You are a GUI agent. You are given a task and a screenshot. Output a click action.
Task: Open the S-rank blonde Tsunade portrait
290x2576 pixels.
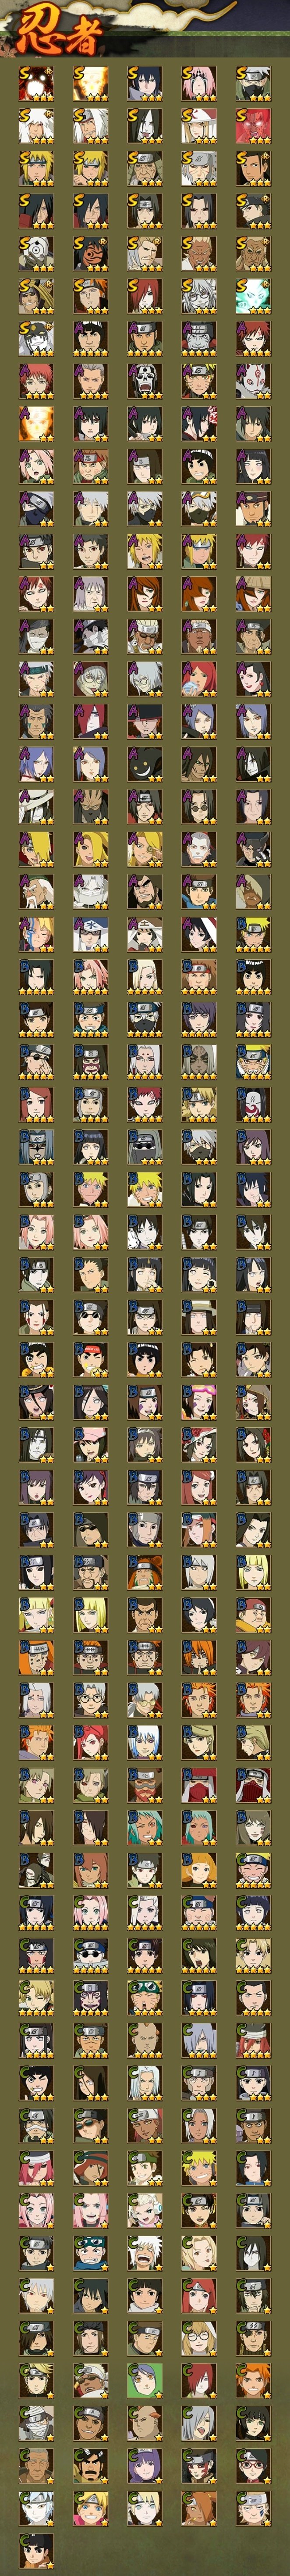pyautogui.click(x=198, y=126)
